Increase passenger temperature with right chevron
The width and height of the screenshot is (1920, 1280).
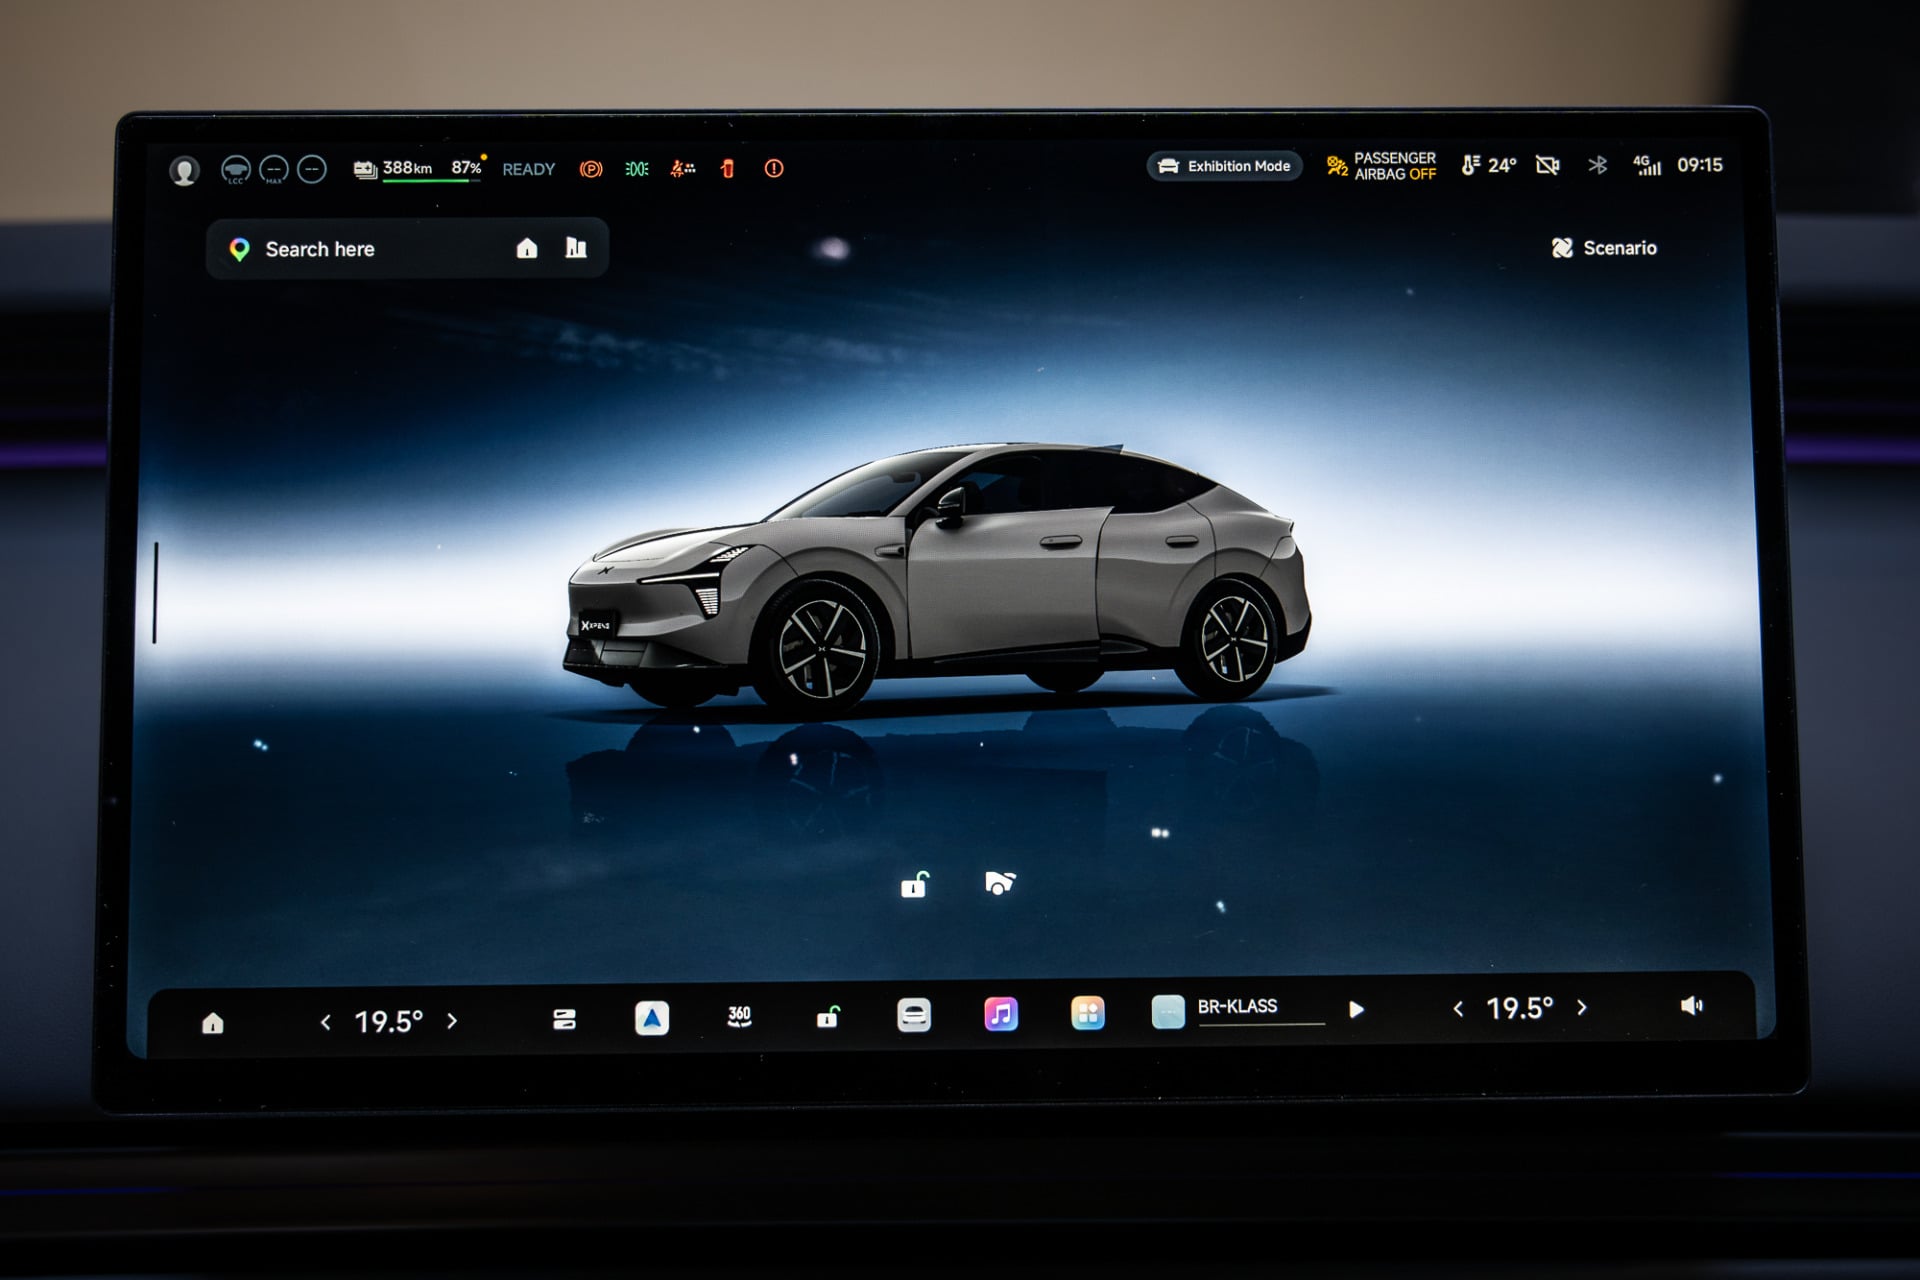pos(1582,1008)
